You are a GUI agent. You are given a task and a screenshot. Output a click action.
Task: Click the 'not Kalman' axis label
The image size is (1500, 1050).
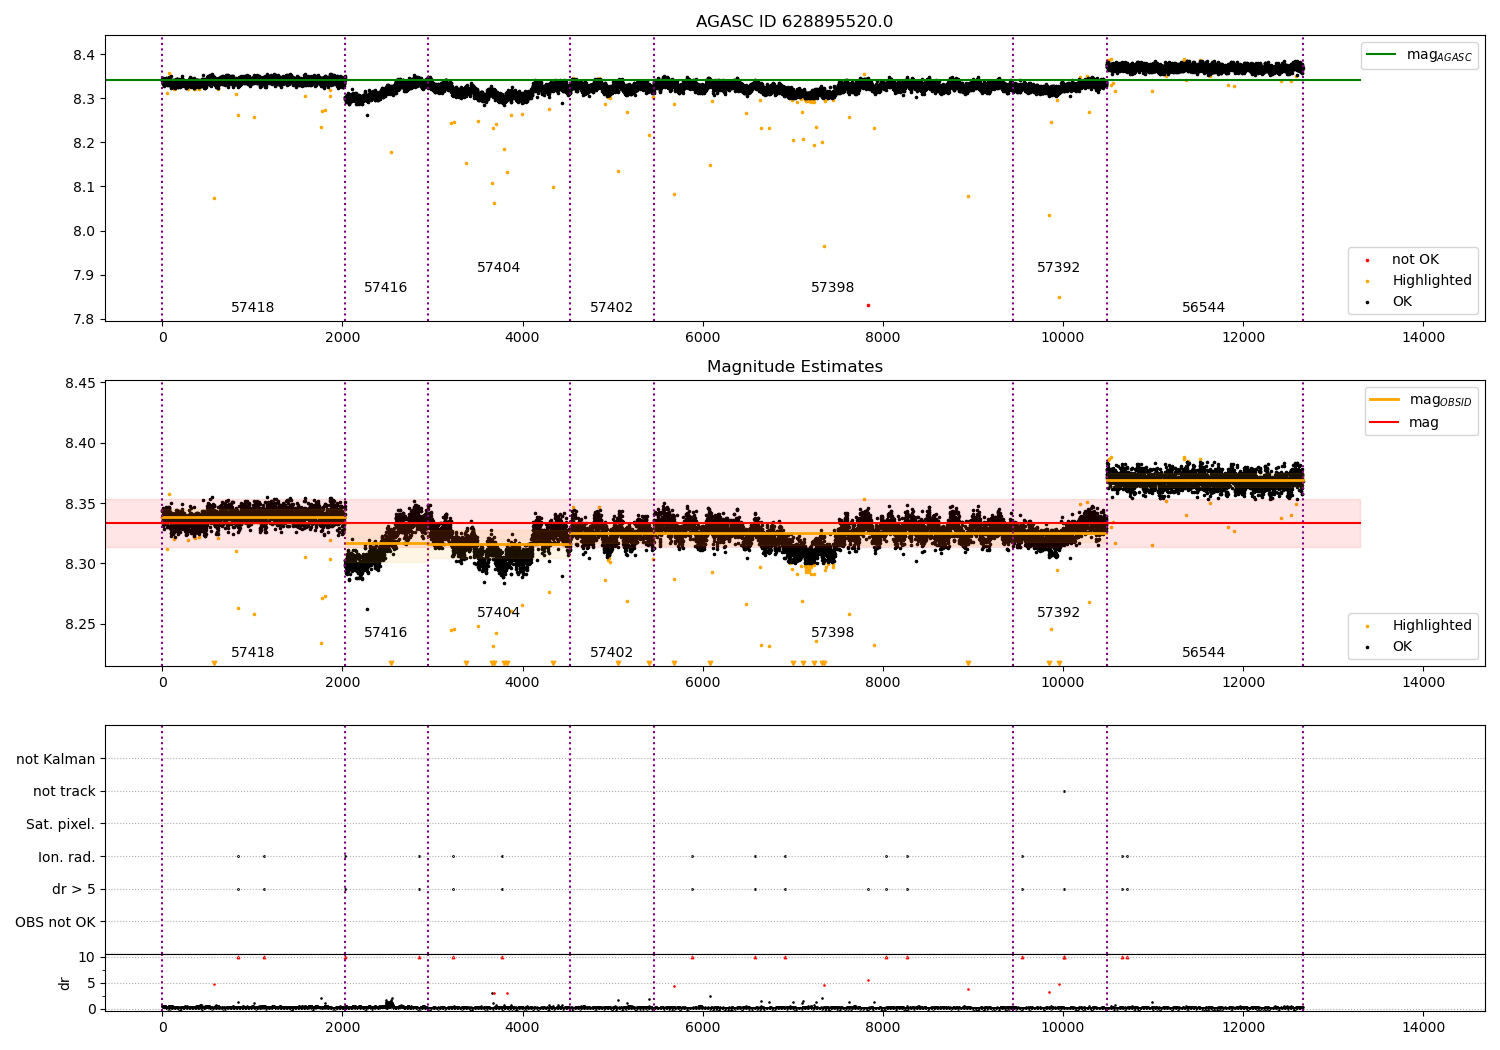pos(56,759)
